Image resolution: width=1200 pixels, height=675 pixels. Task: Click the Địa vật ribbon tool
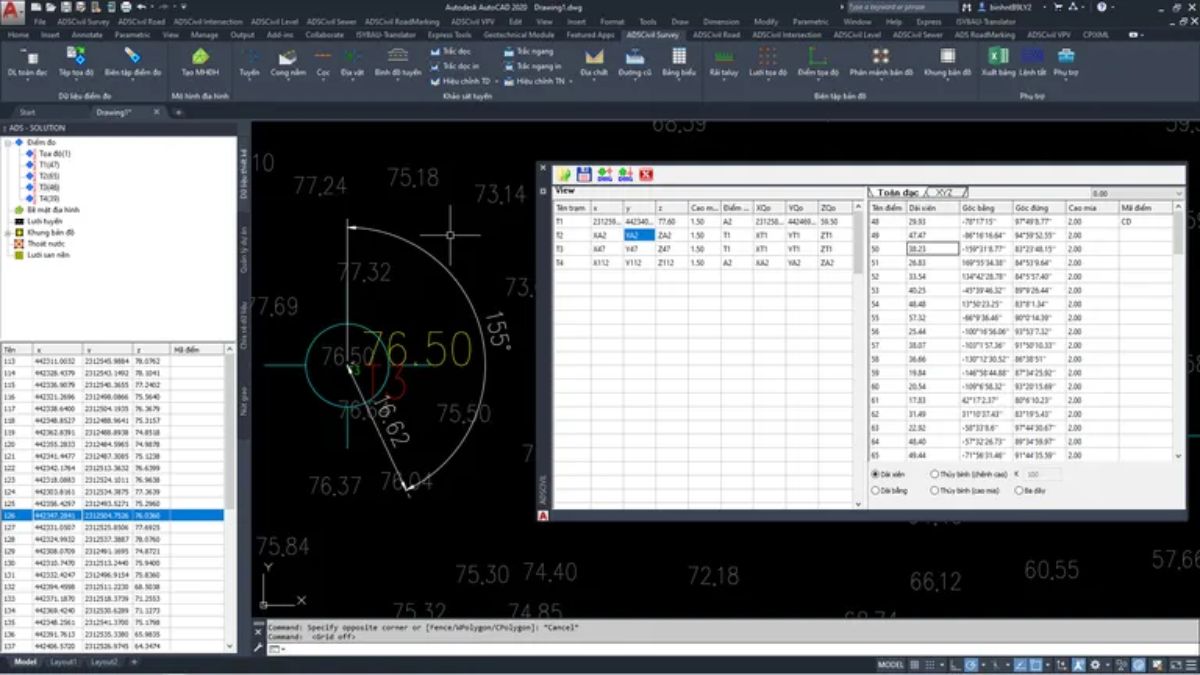[x=352, y=61]
